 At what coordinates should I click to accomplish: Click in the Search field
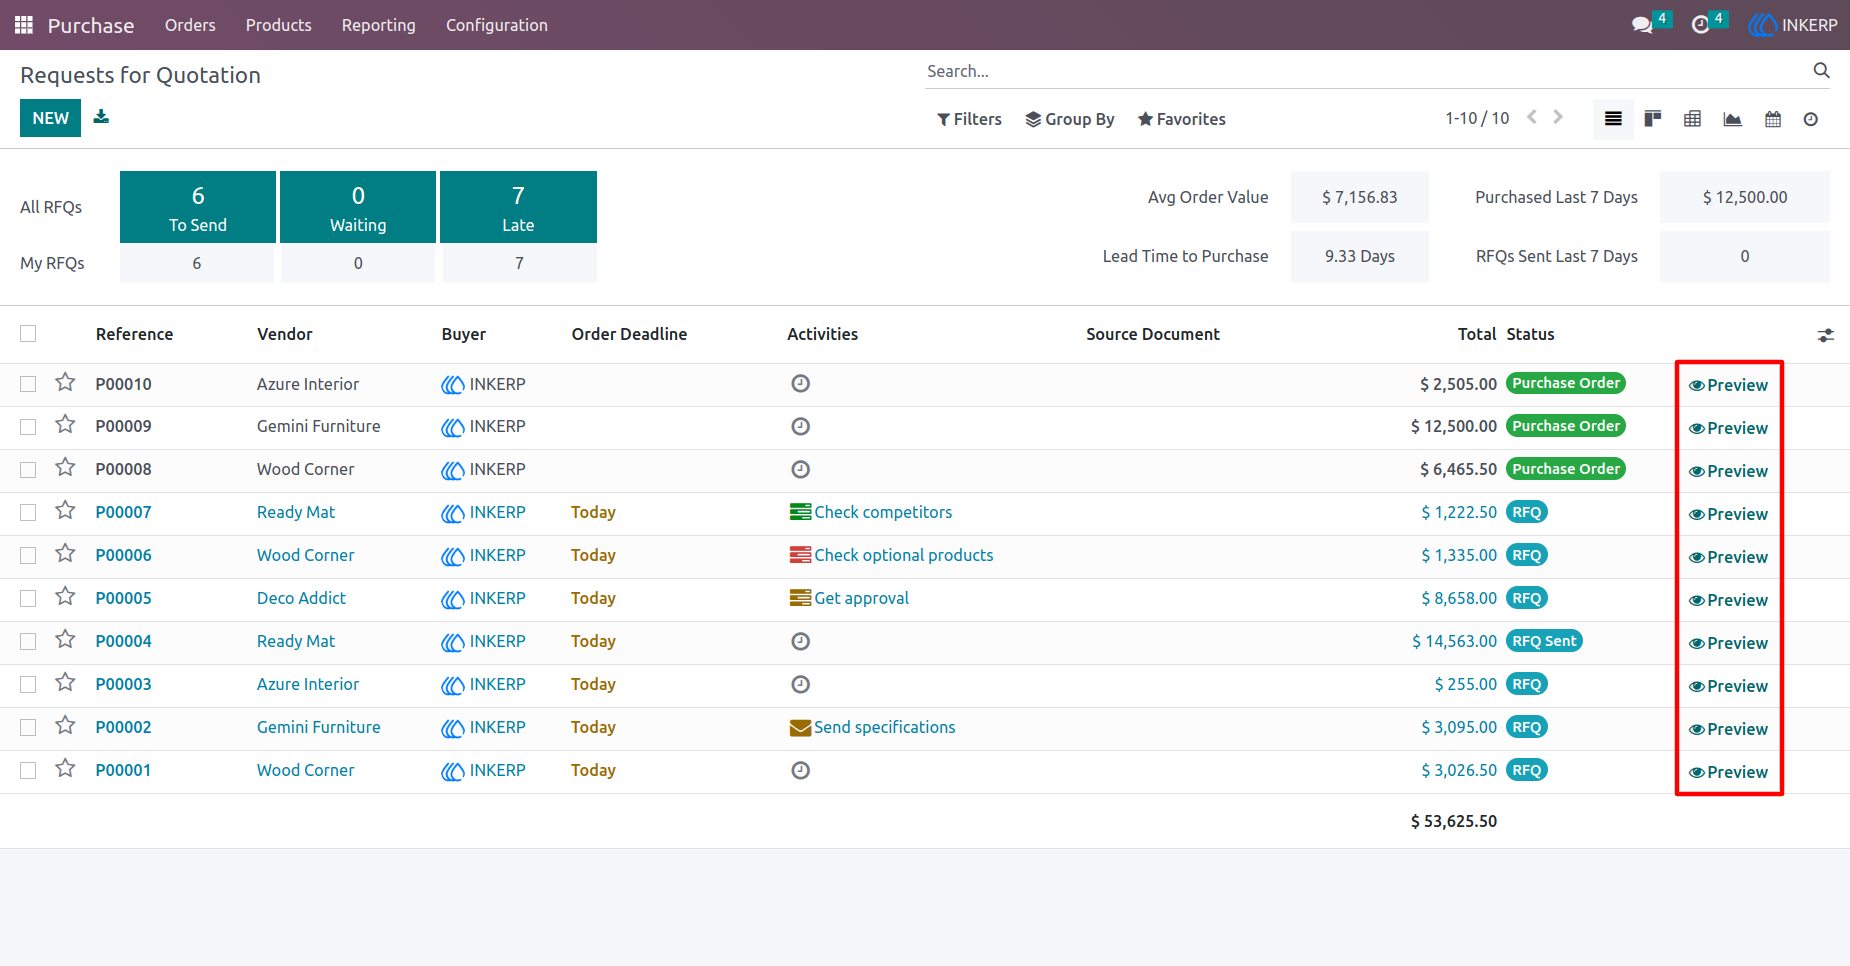click(x=1365, y=71)
